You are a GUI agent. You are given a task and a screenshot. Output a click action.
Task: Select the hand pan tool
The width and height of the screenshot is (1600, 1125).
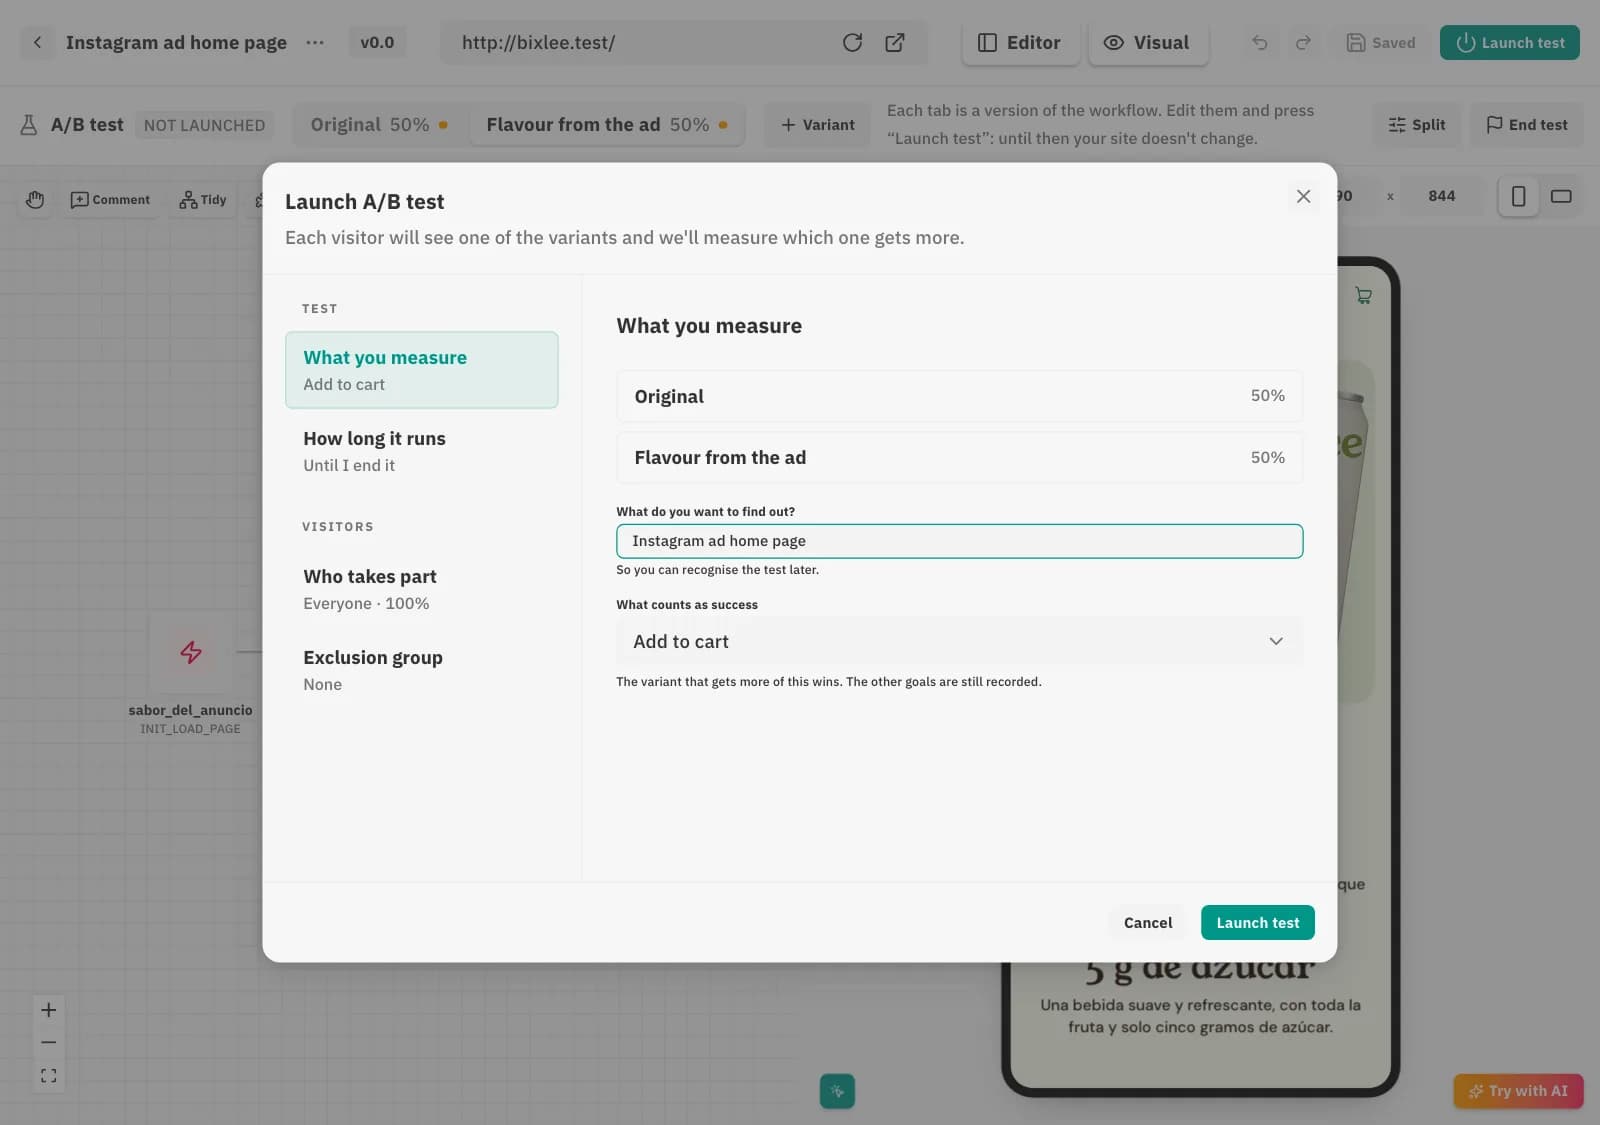click(x=35, y=200)
